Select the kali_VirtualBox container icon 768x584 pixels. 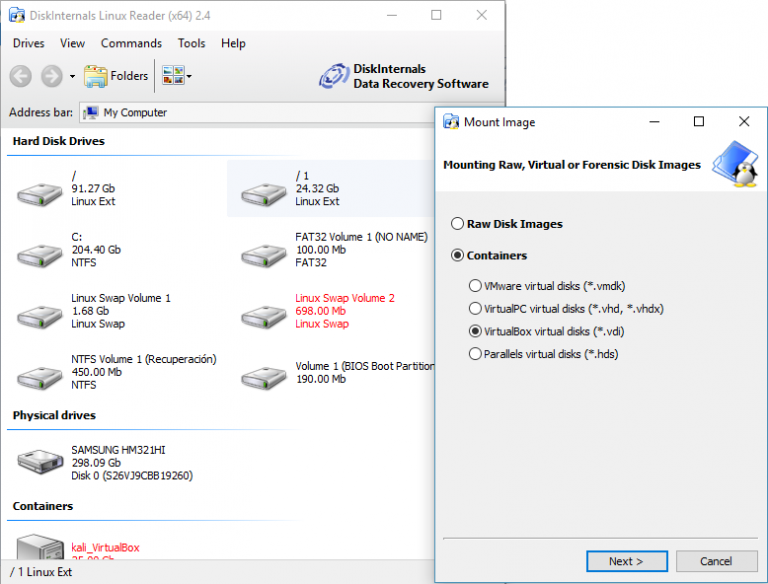tap(40, 547)
